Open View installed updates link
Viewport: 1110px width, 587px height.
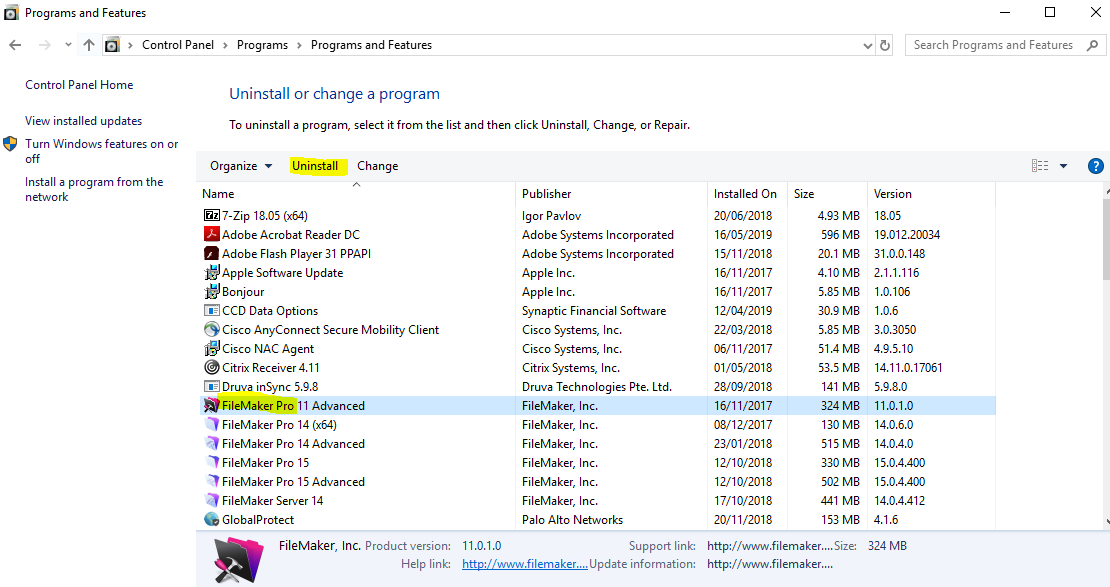[x=84, y=121]
